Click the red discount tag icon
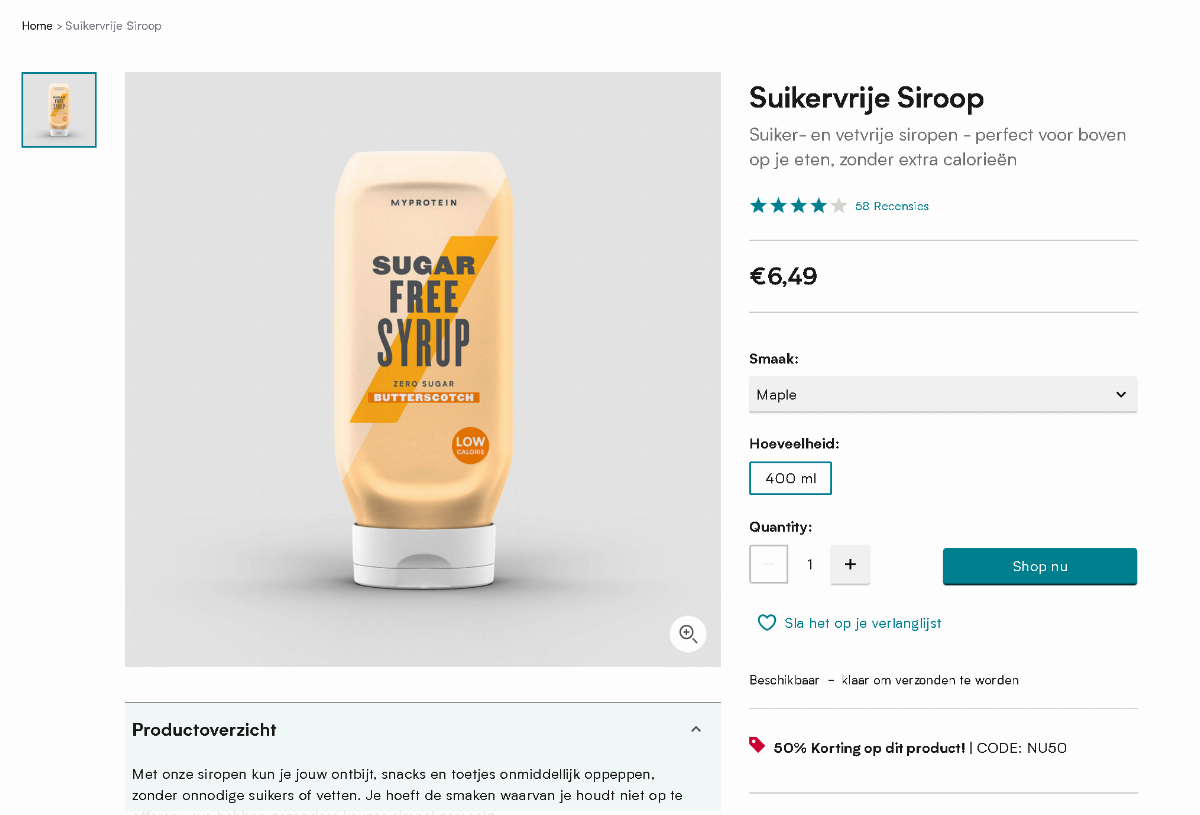 tap(757, 745)
